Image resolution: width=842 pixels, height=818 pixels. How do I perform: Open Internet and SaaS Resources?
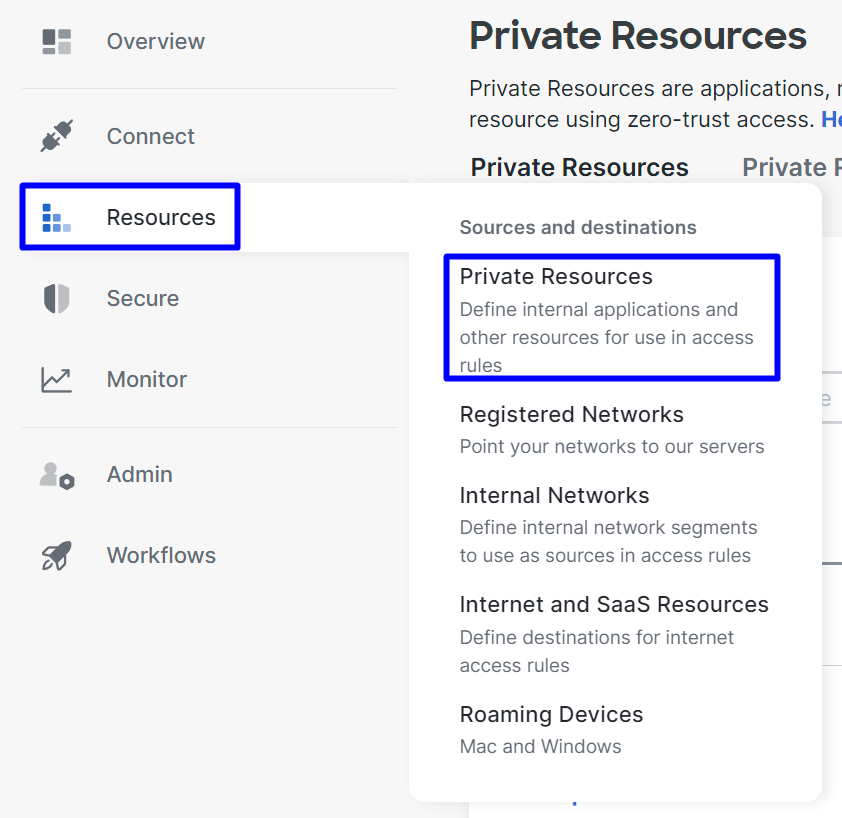614,634
